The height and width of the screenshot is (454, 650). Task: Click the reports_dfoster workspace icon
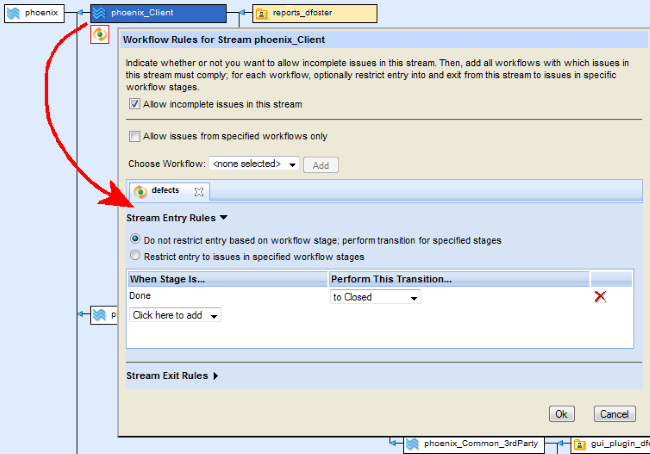tap(262, 14)
